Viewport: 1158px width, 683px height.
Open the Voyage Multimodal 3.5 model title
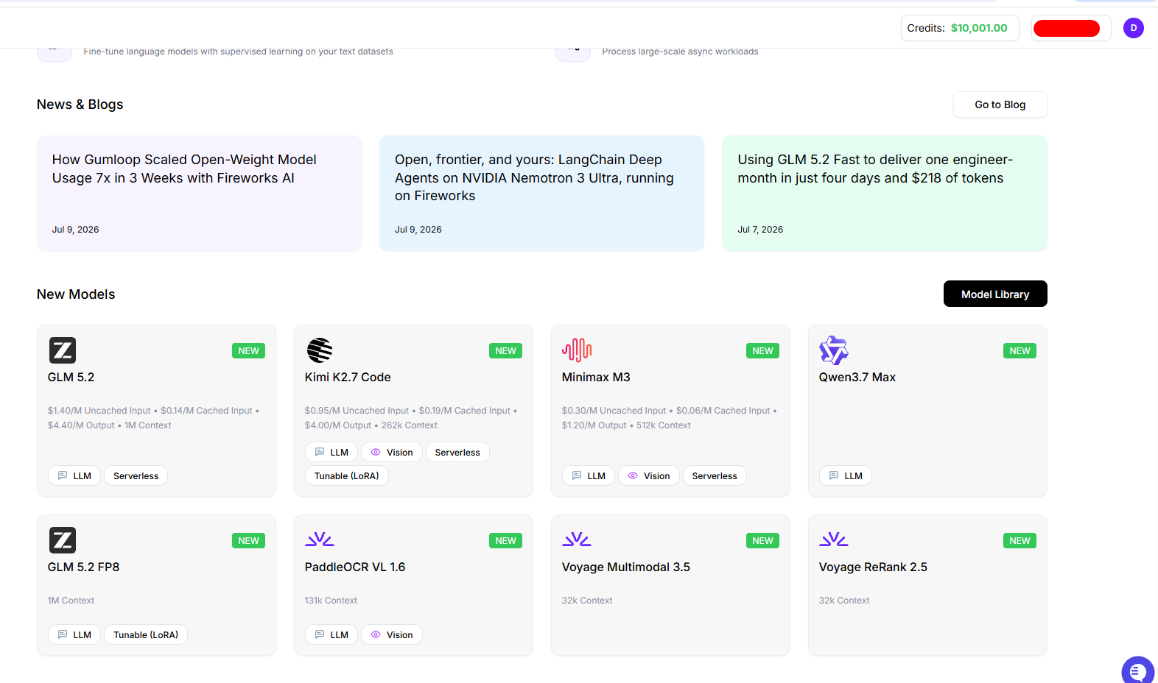[x=626, y=567]
